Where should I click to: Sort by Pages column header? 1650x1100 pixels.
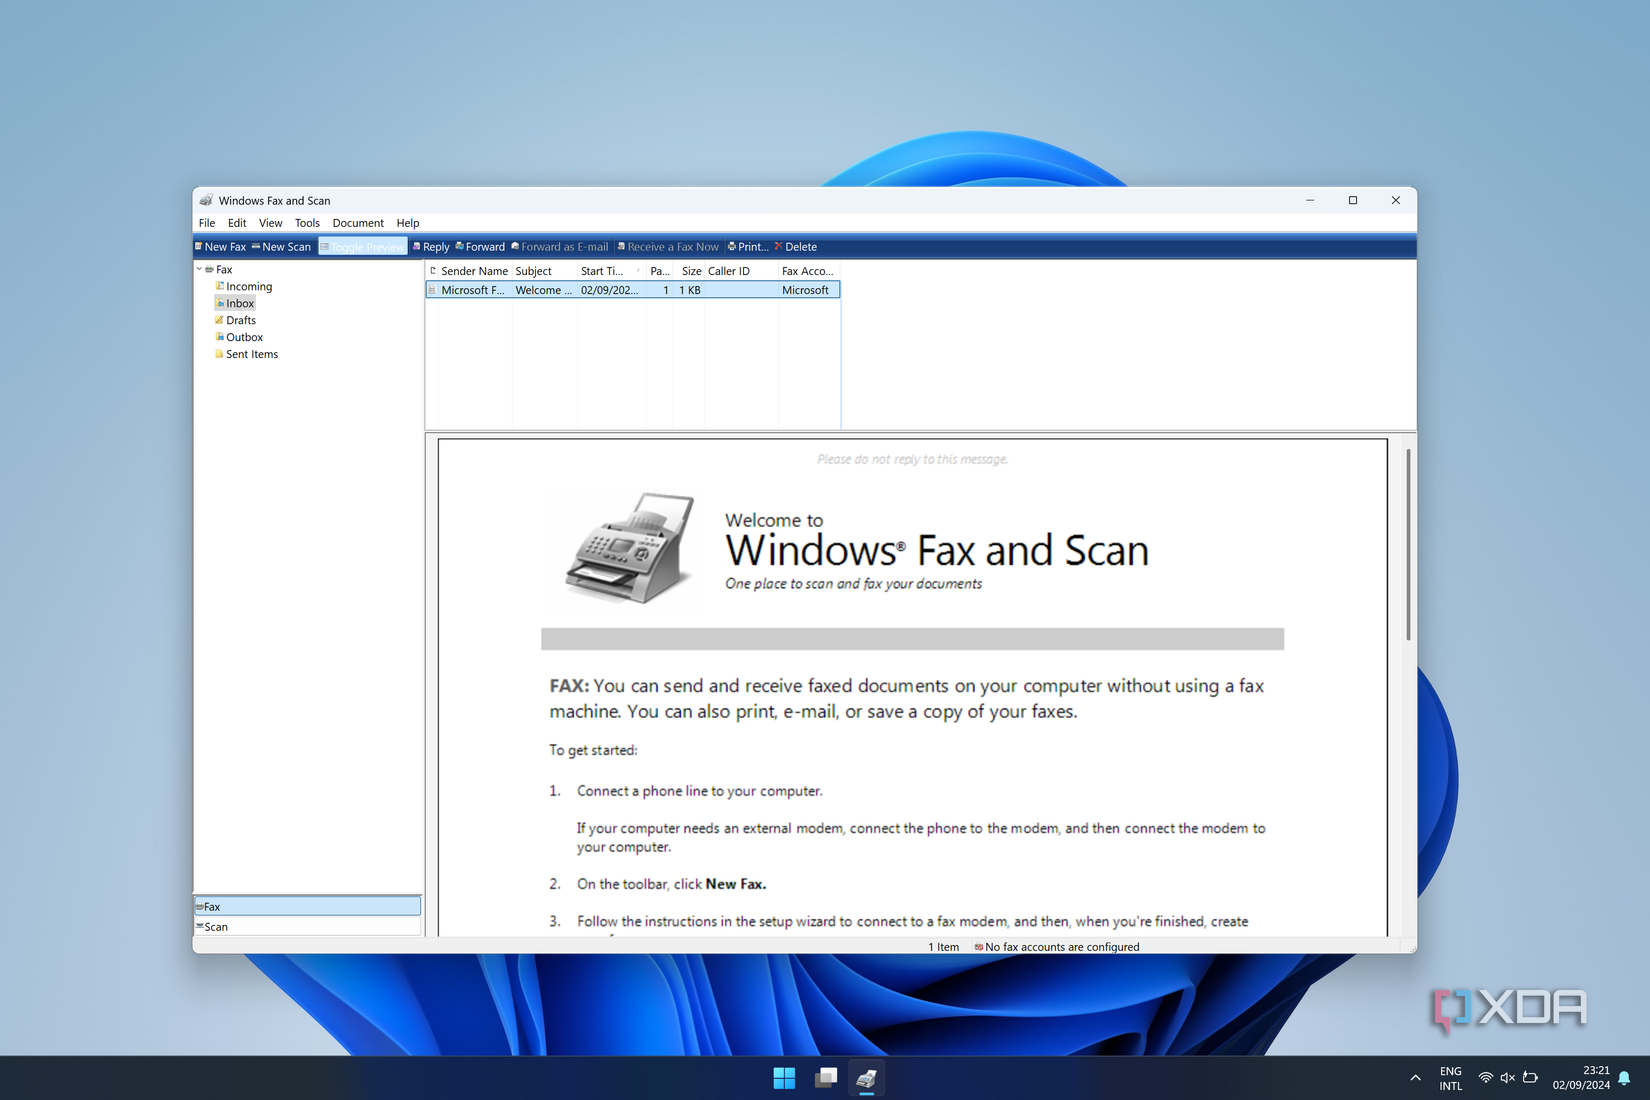[x=660, y=271]
